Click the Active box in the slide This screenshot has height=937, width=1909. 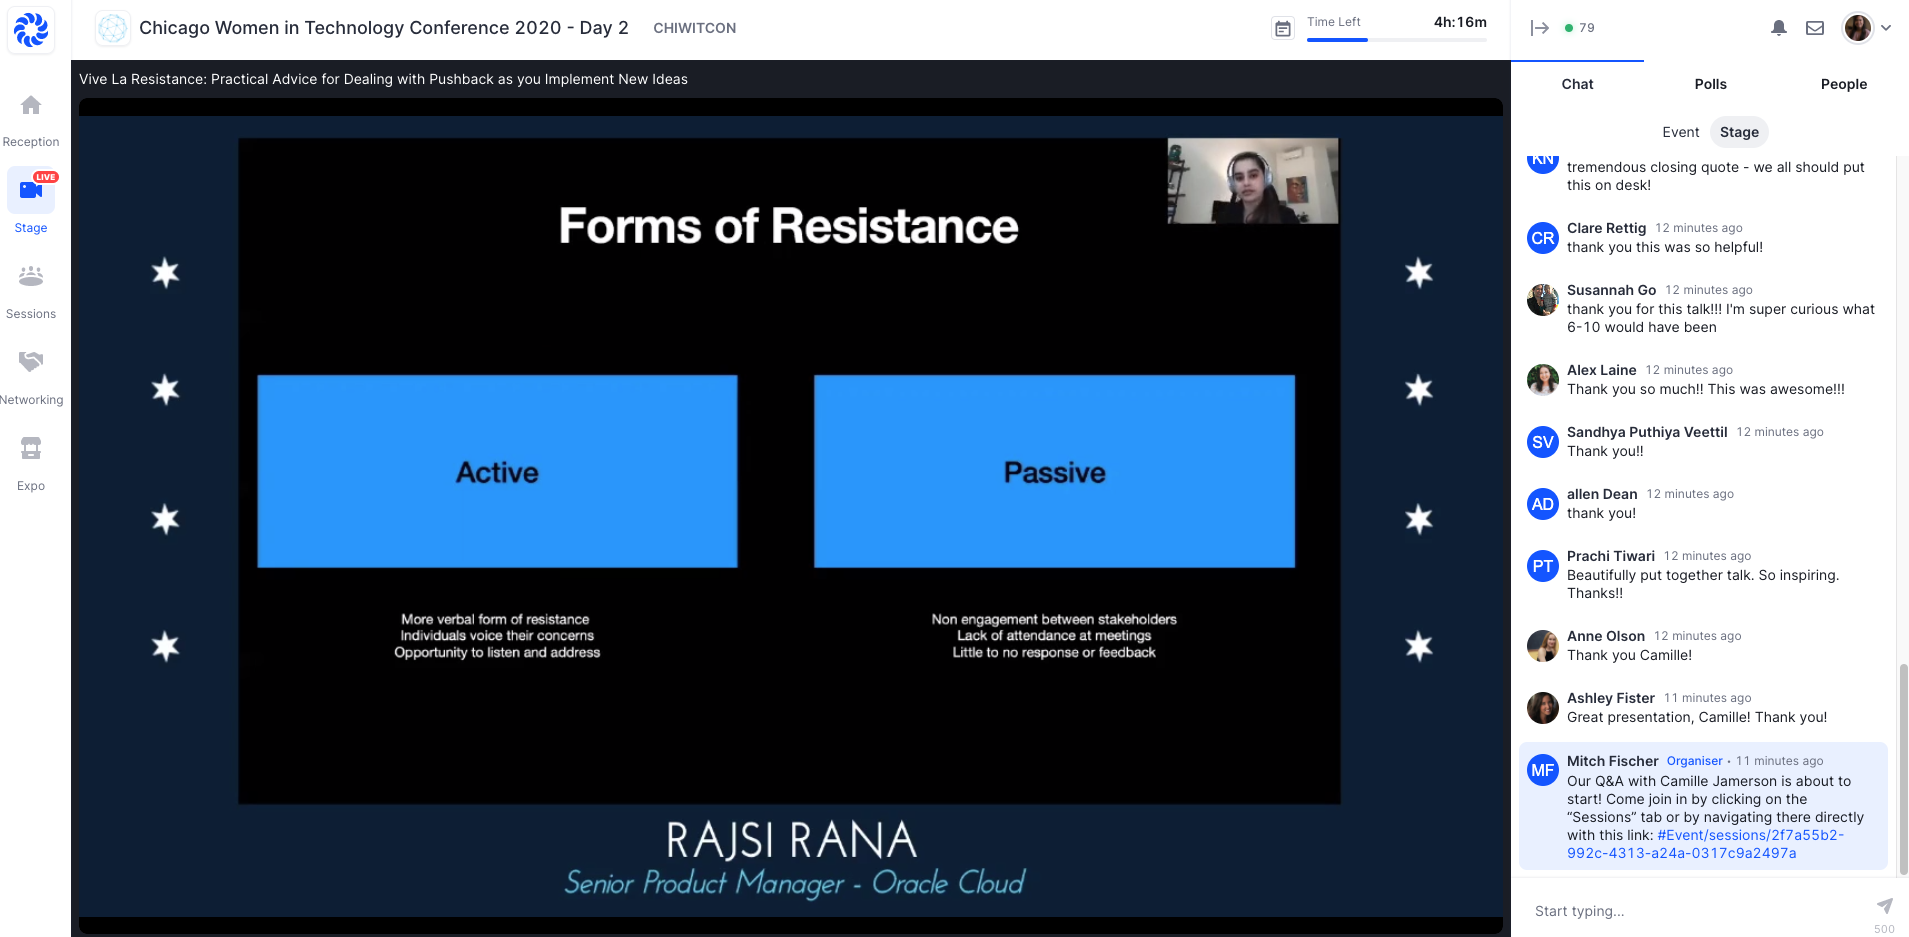(x=497, y=471)
